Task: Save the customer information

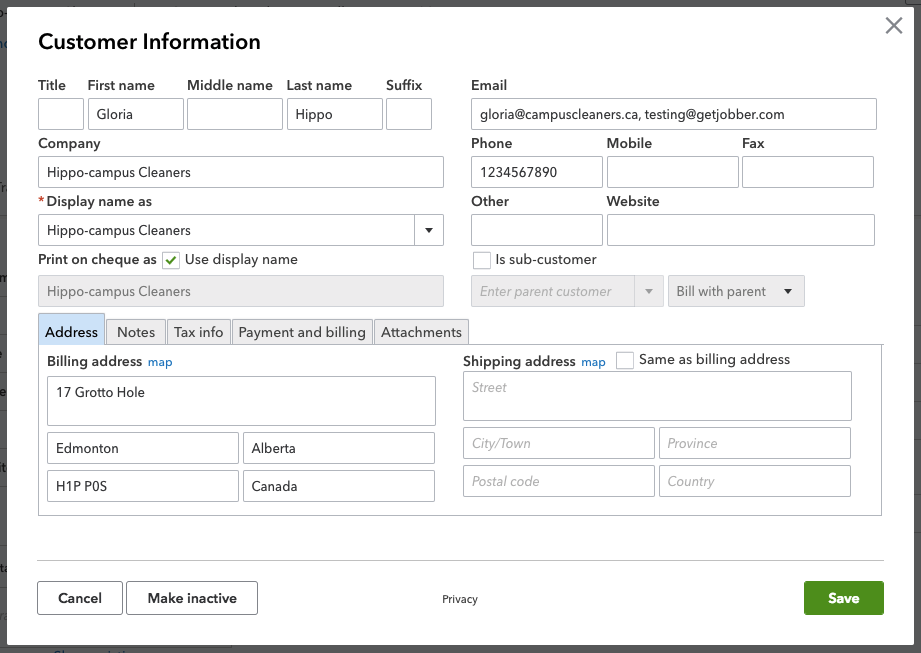Action: pyautogui.click(x=843, y=598)
